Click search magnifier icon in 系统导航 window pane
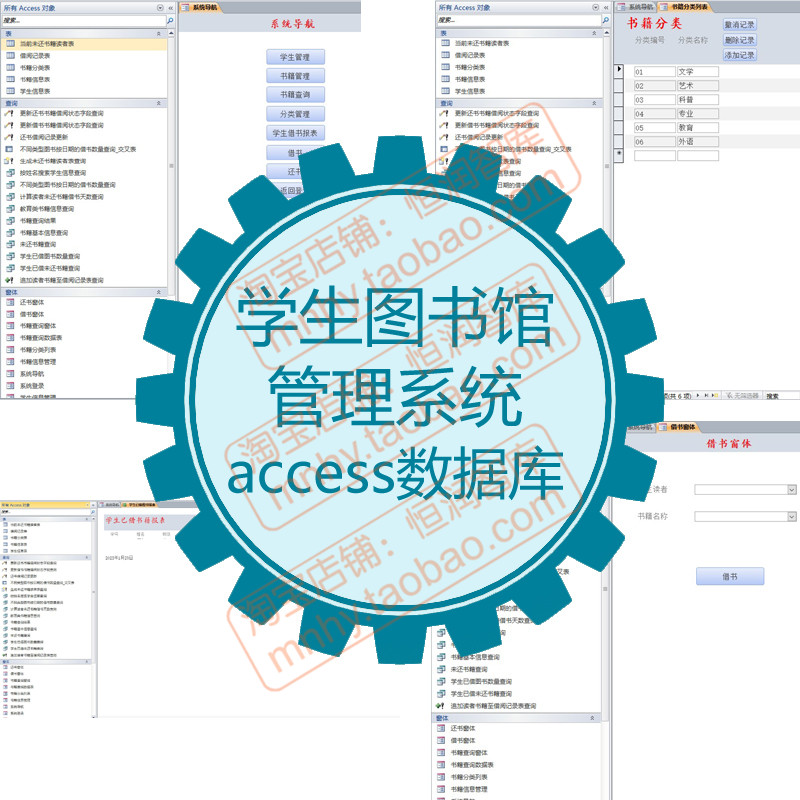The image size is (800, 800). click(x=170, y=20)
